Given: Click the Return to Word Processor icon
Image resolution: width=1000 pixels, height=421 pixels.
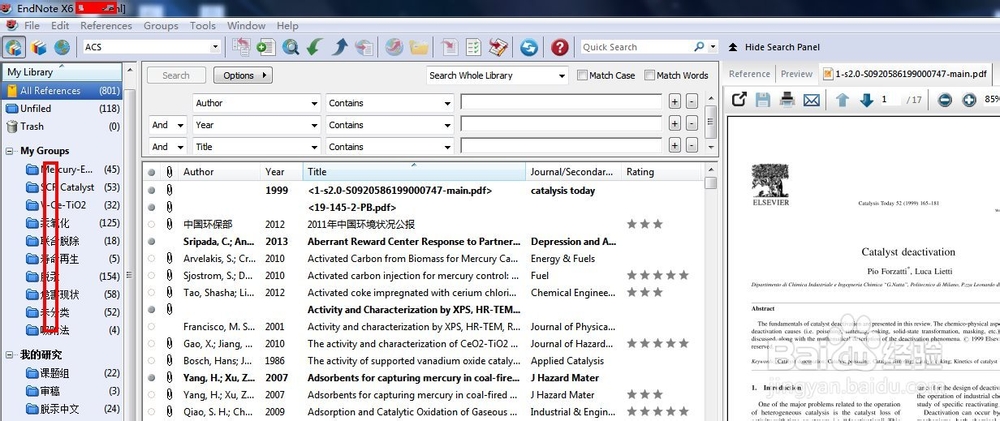Looking at the screenshot, I should click(x=498, y=47).
